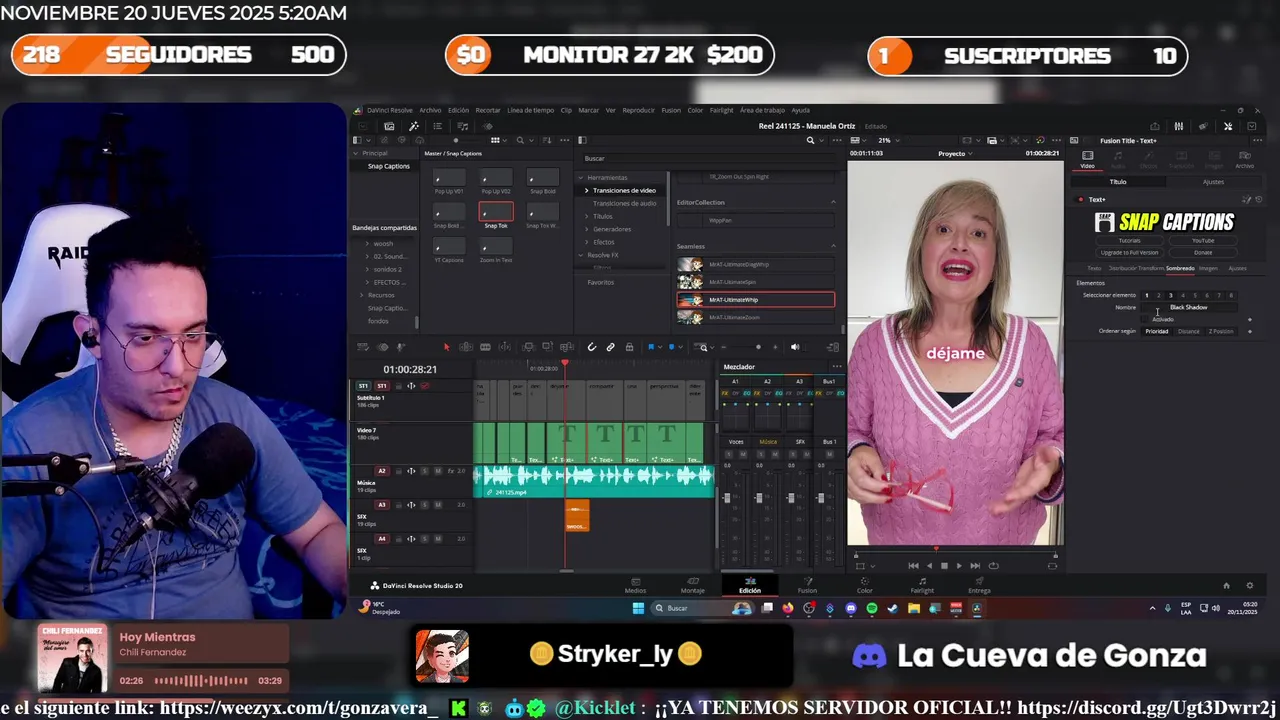Add a marker with the blue marker icon
Image resolution: width=1280 pixels, height=720 pixels.
click(x=673, y=347)
